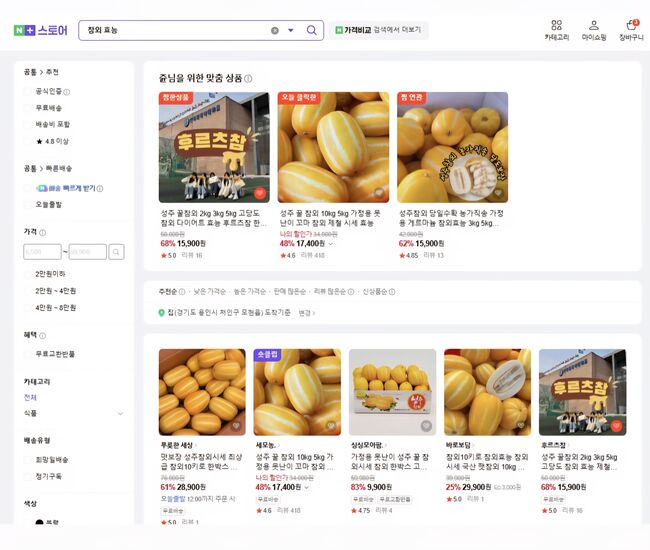Click the minimum price input field
Image resolution: width=650 pixels, height=550 pixels.
pos(42,252)
